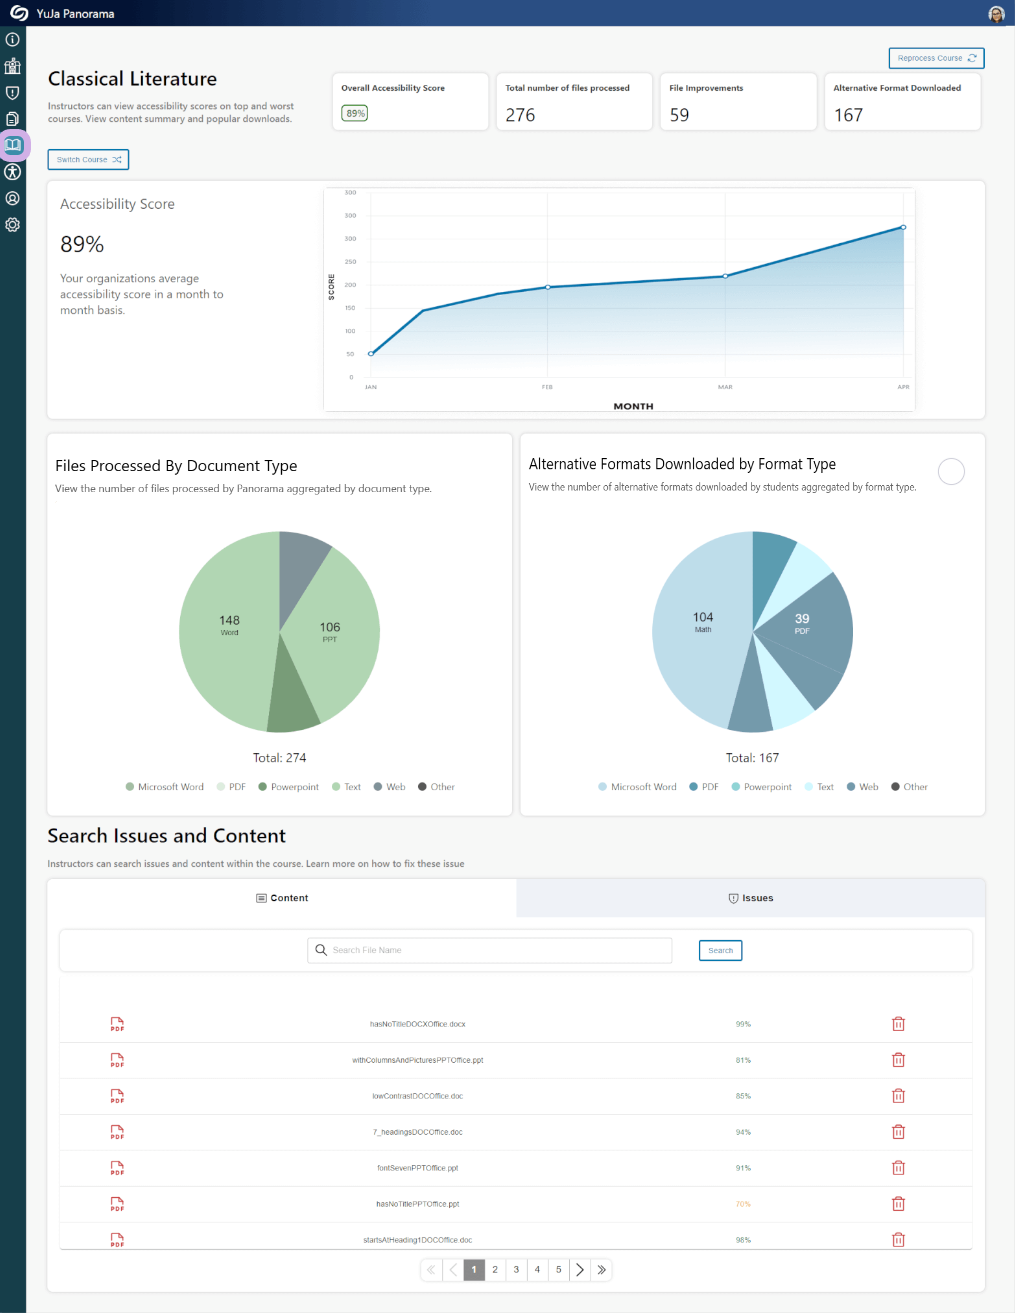Open the shield alert issues icon
1015x1313 pixels.
13,93
